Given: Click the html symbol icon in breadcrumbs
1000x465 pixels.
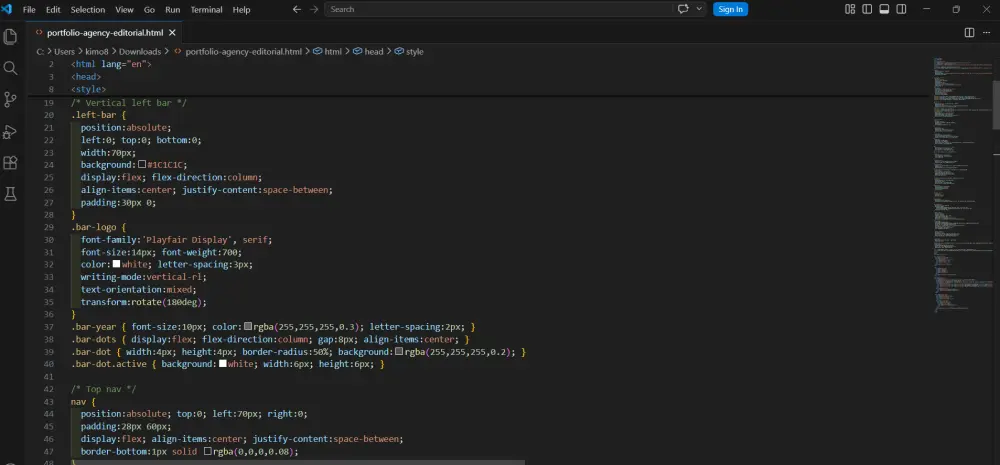Looking at the screenshot, I should tap(317, 52).
